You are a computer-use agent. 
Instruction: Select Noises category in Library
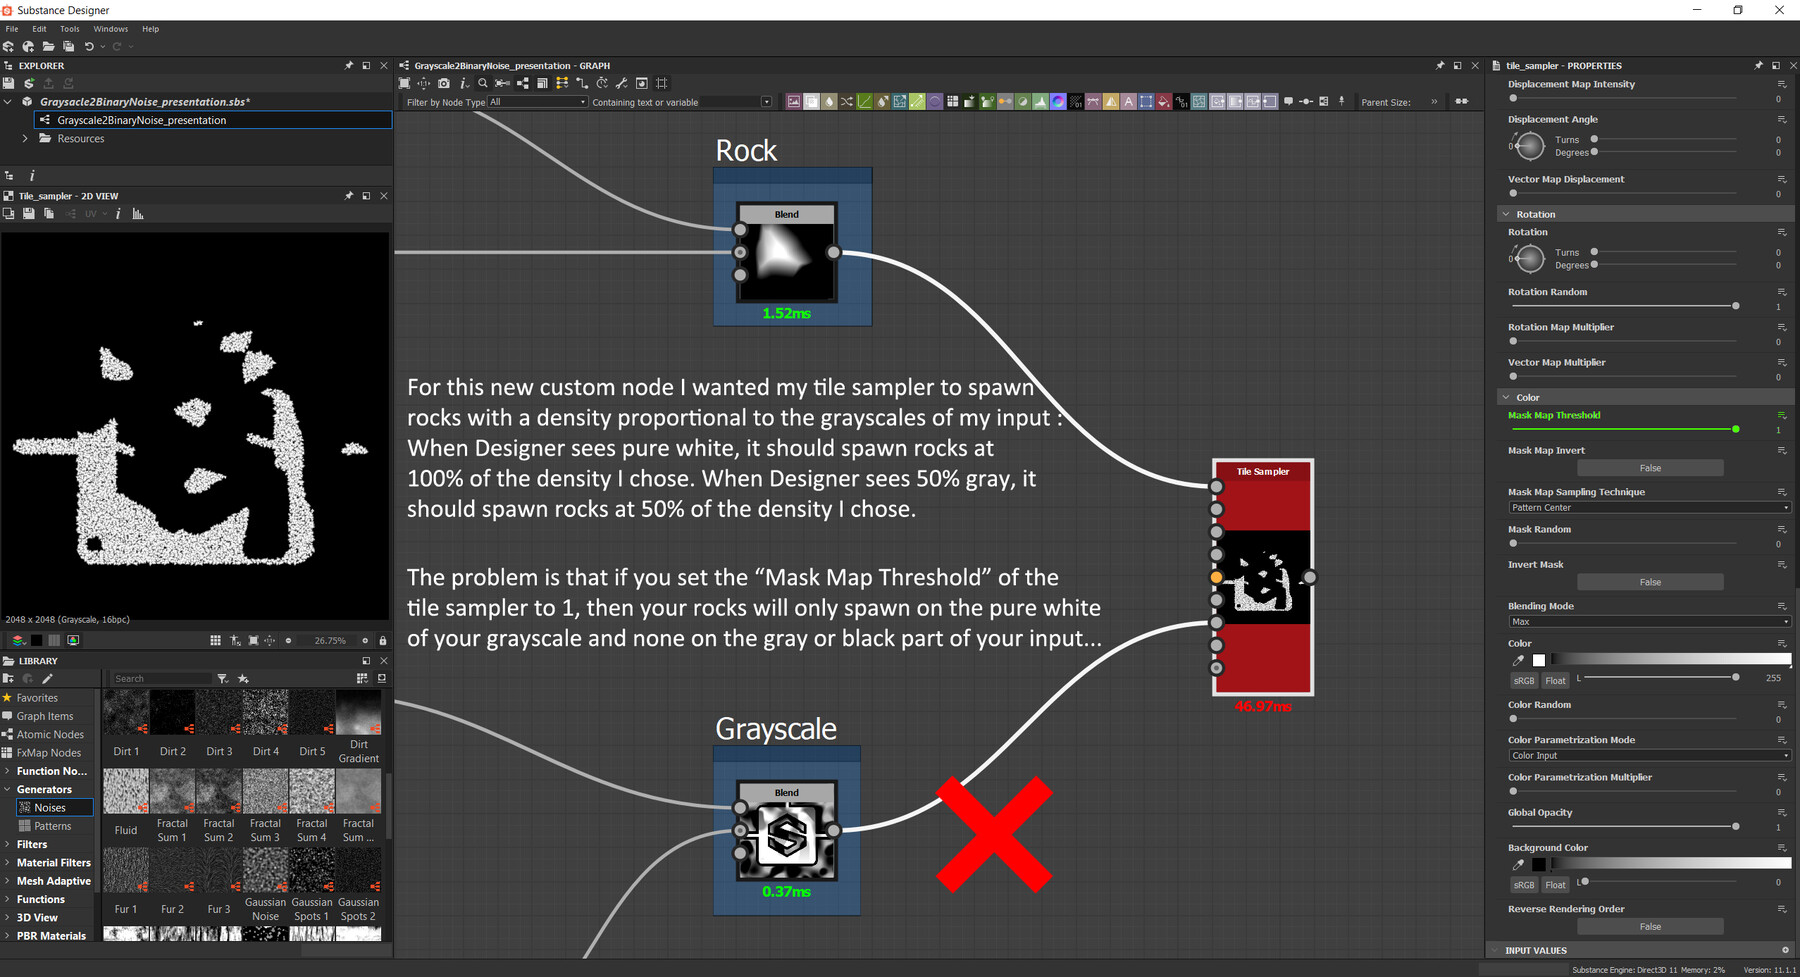[x=55, y=808]
